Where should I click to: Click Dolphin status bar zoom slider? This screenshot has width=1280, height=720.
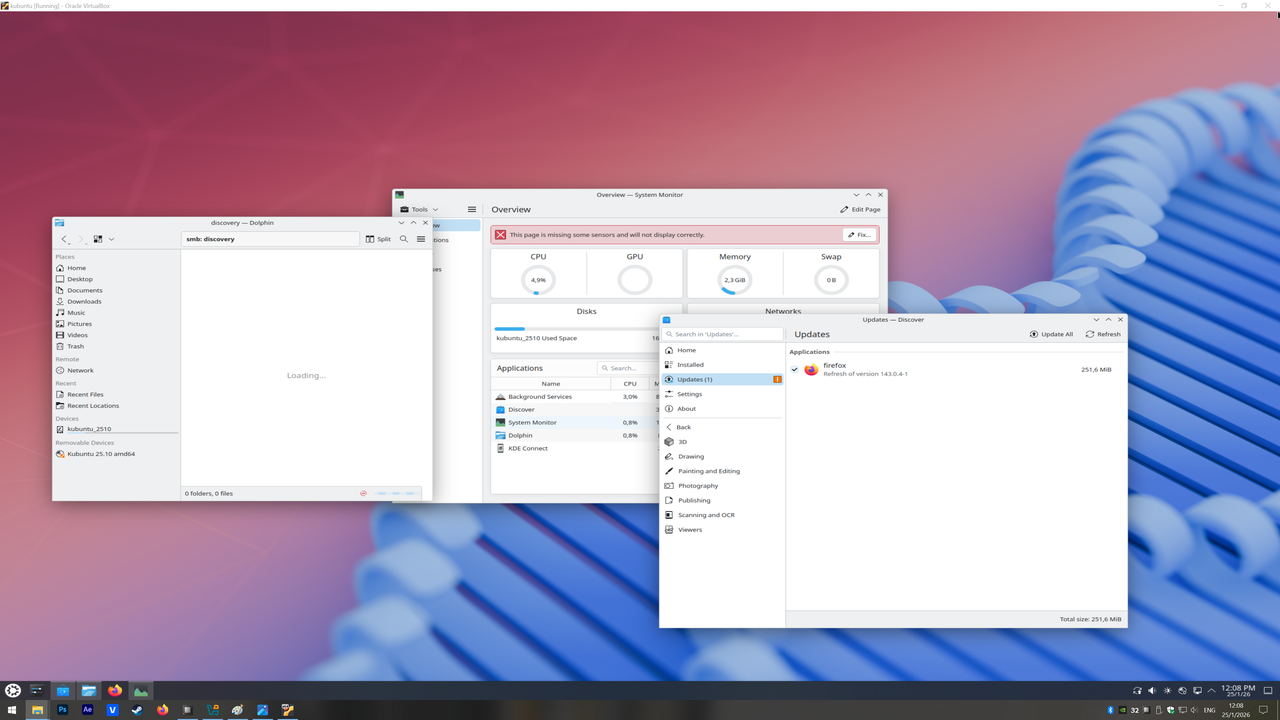pyautogui.click(x=396, y=493)
